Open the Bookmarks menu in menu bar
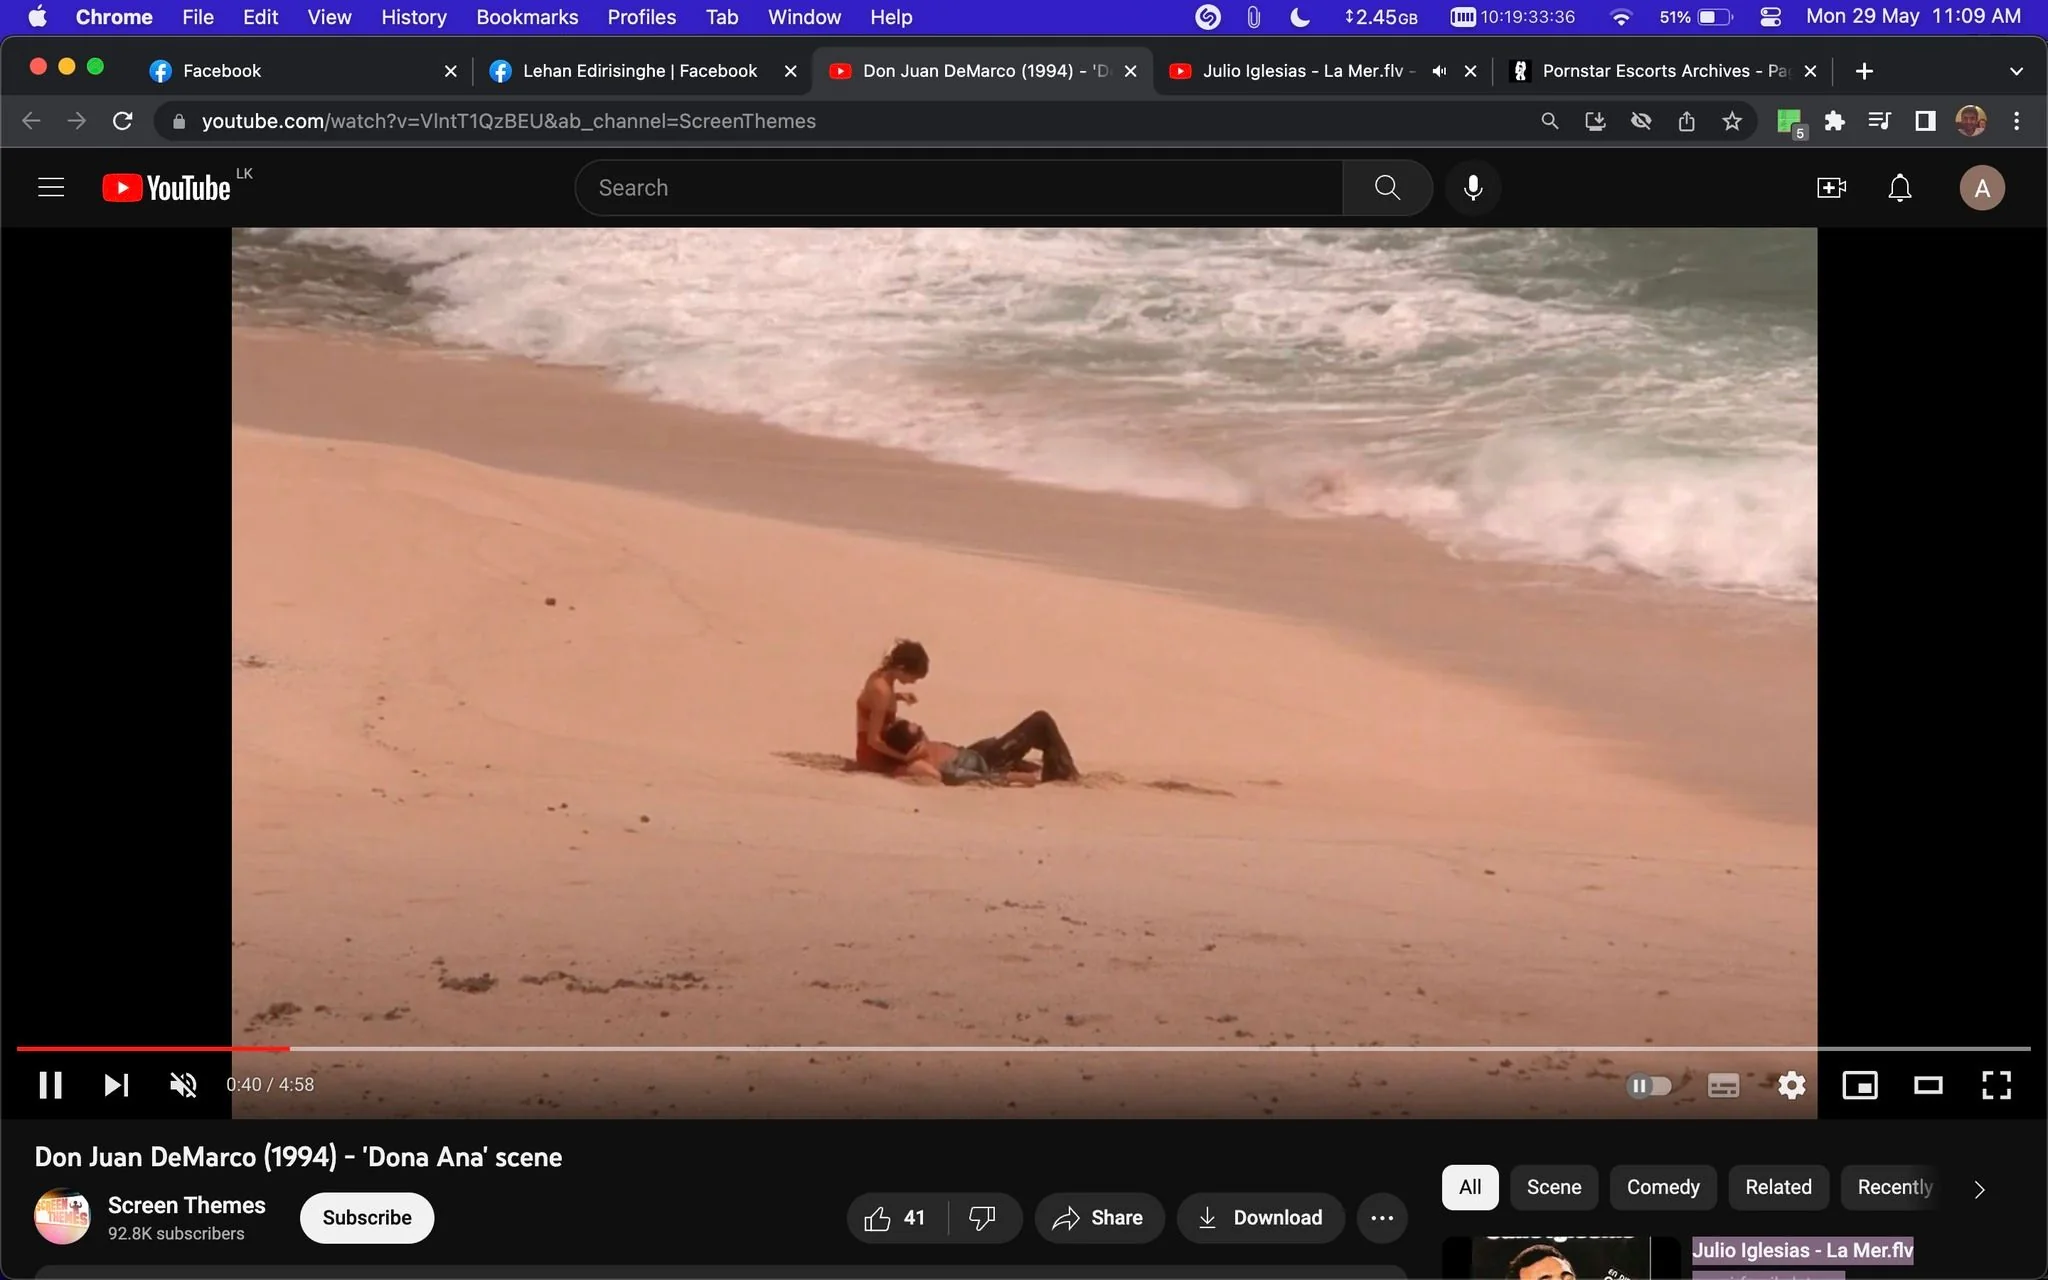 pos(527,17)
